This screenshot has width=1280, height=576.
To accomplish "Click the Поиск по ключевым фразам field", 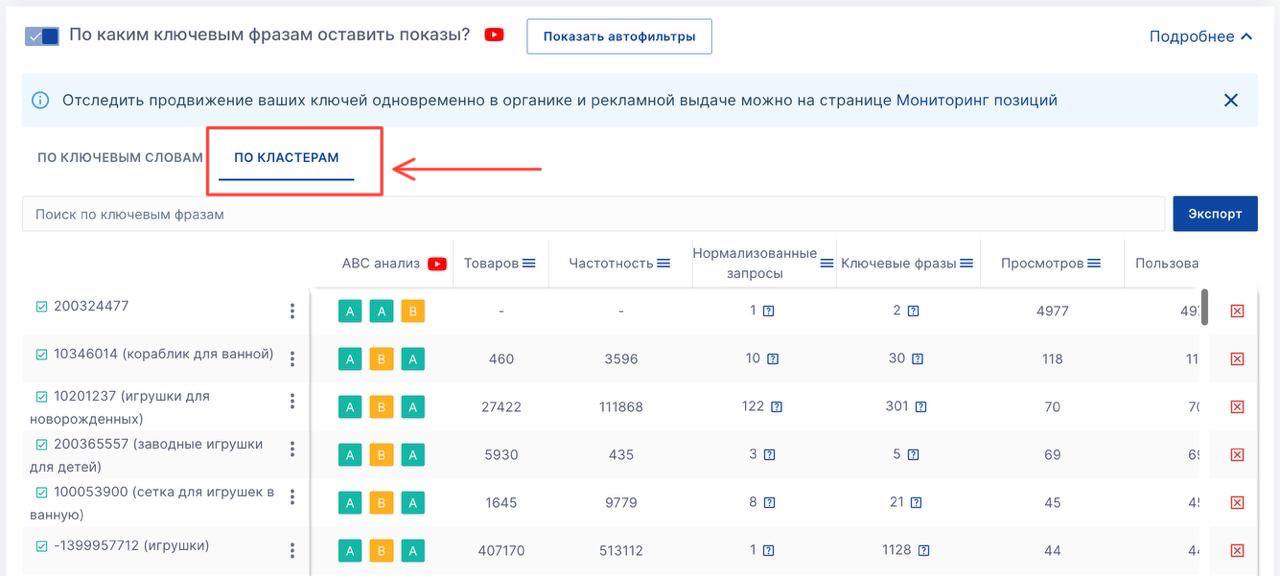I will tap(593, 214).
